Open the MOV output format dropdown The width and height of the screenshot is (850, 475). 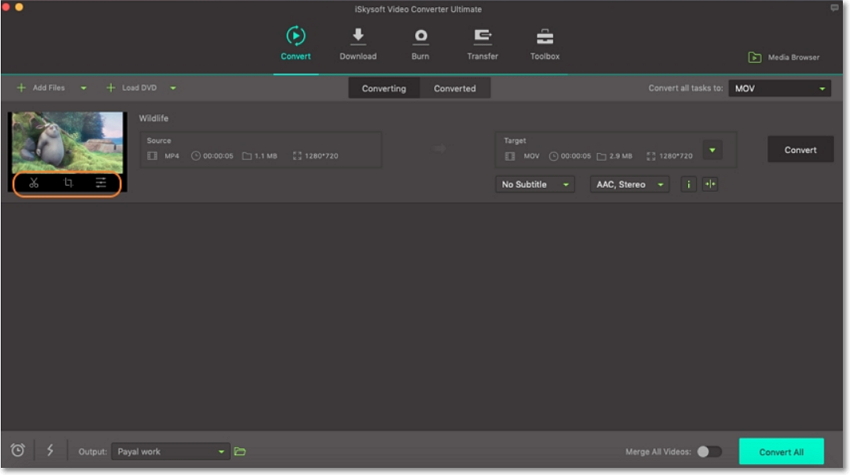[779, 88]
